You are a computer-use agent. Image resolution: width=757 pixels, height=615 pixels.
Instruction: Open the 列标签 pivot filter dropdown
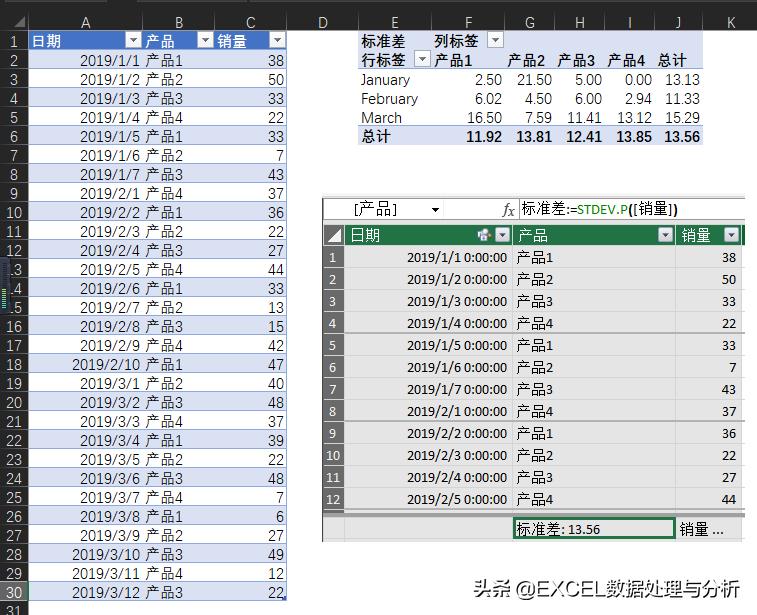[495, 40]
